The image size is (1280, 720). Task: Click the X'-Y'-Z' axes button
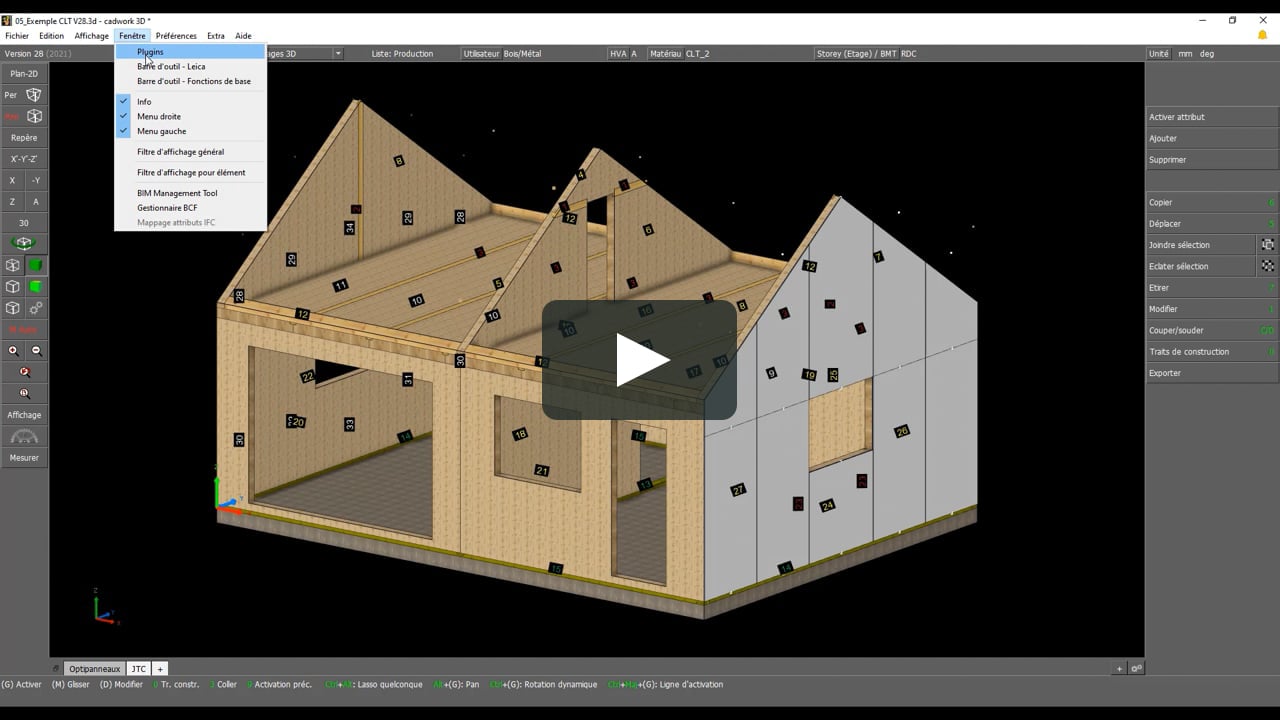click(24, 159)
